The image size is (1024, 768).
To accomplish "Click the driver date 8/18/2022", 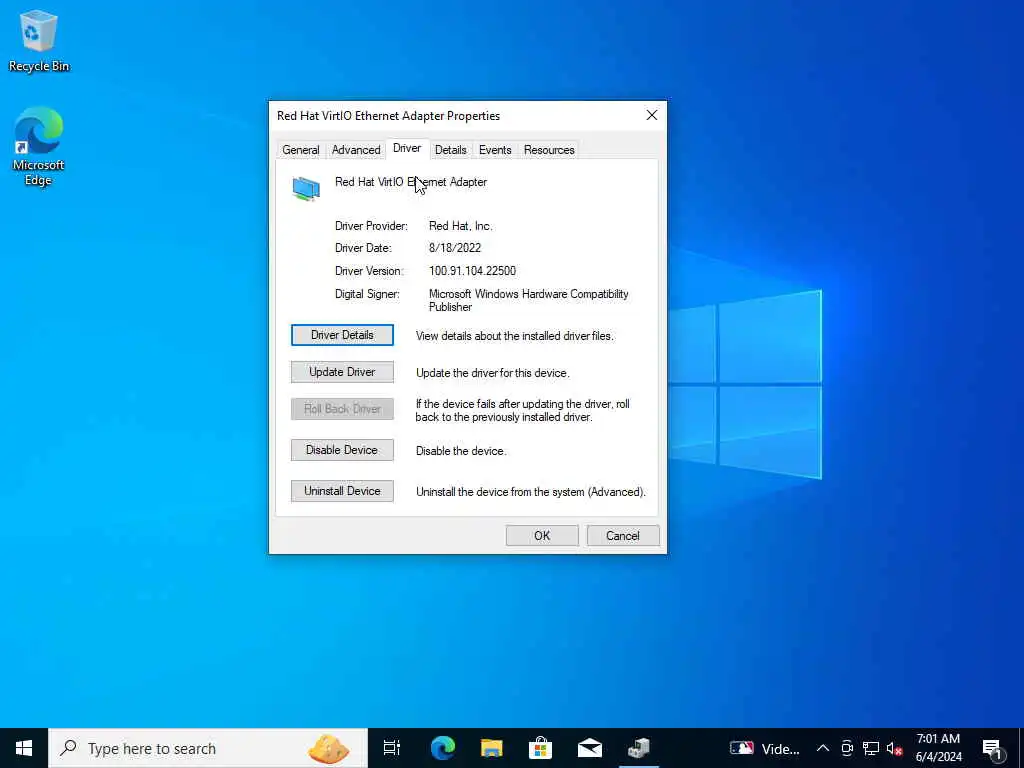I will pos(455,248).
